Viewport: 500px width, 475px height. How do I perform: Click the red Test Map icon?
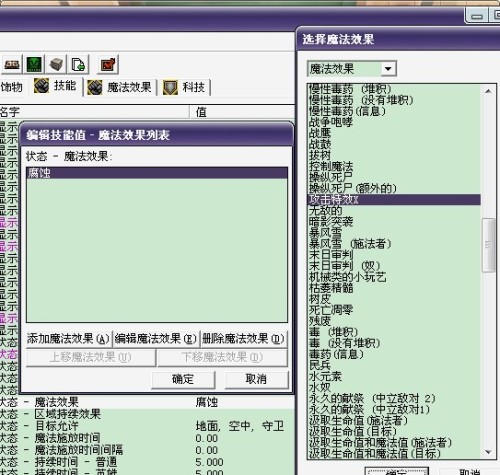pos(108,64)
